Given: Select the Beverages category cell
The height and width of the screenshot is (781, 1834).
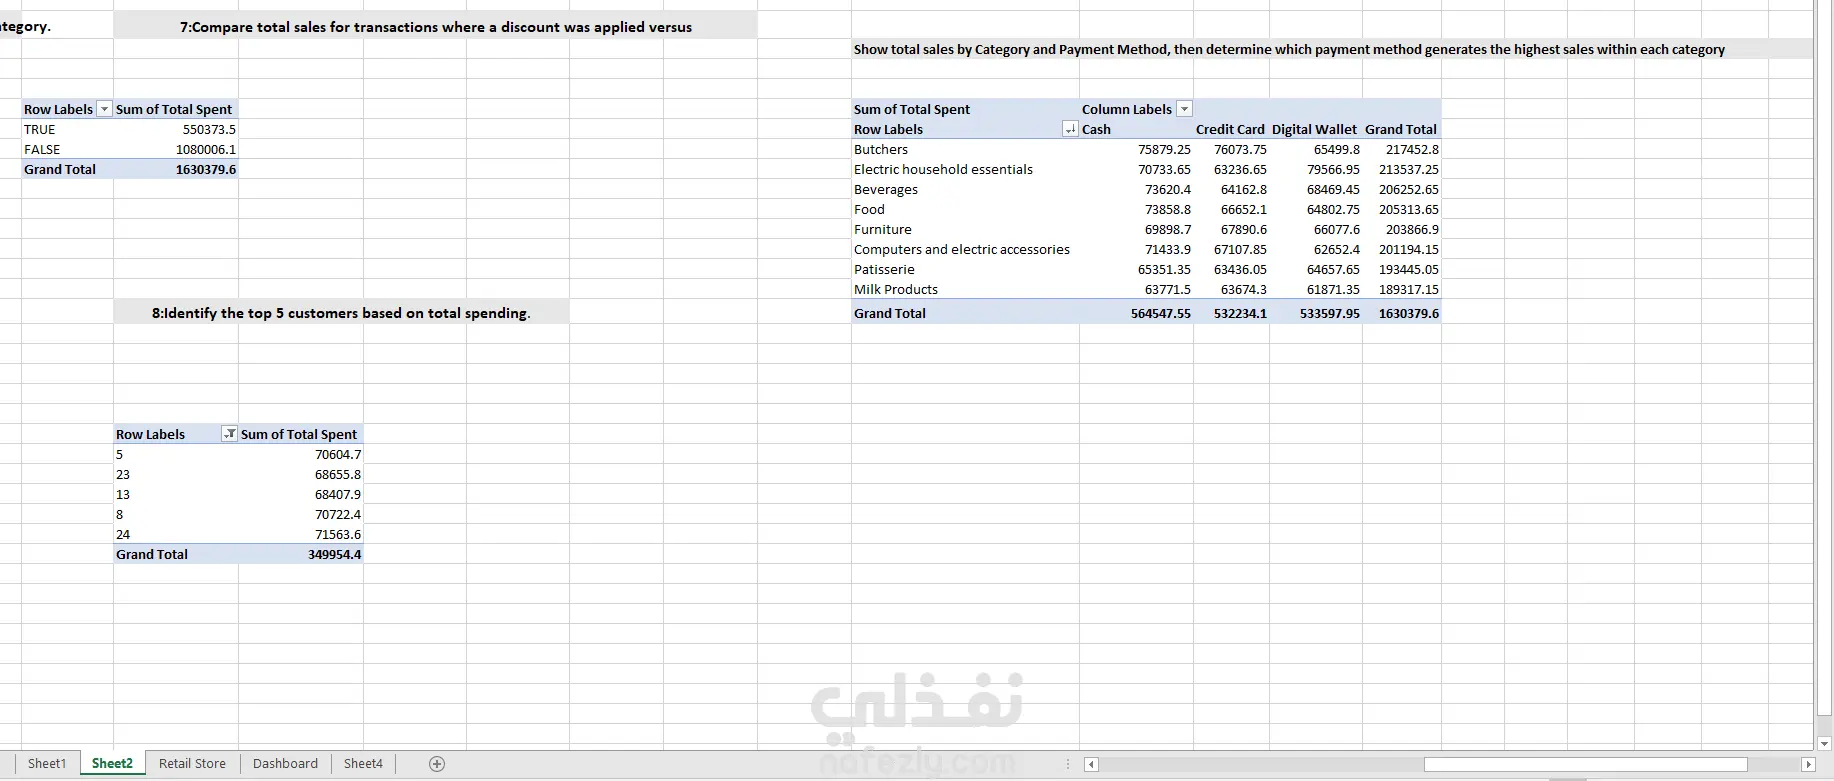Looking at the screenshot, I should pos(966,189).
